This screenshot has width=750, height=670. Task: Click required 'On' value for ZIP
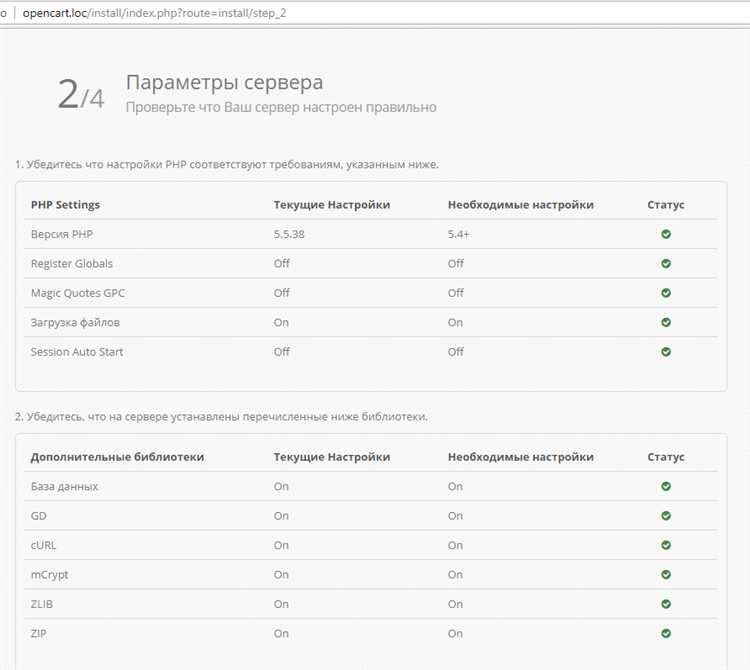[x=455, y=634]
